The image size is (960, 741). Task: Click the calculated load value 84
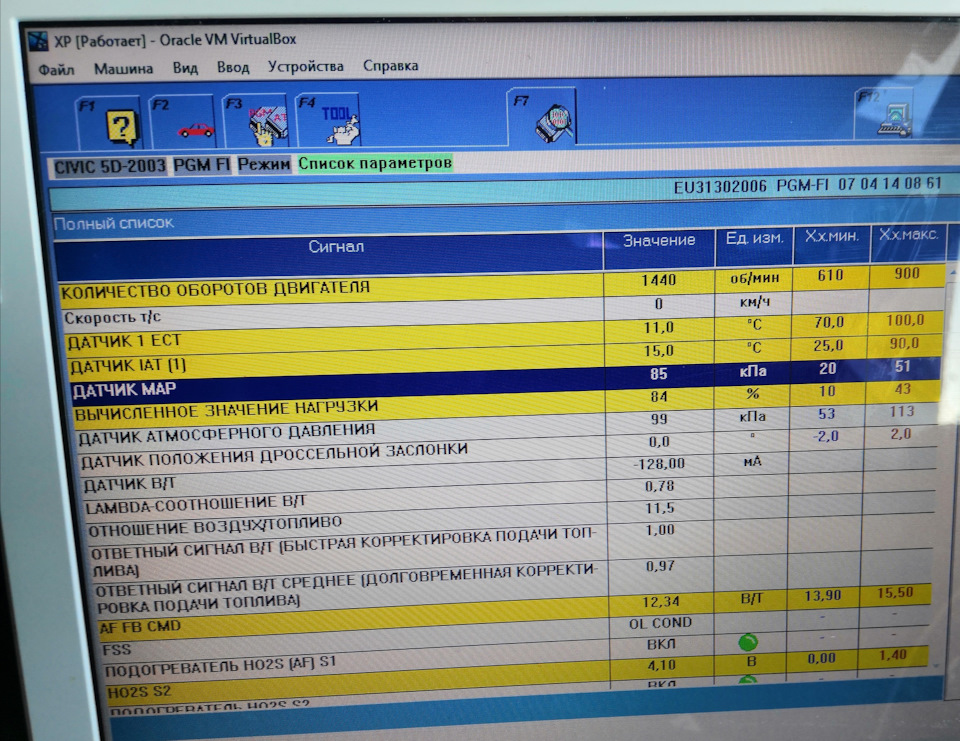pyautogui.click(x=659, y=397)
